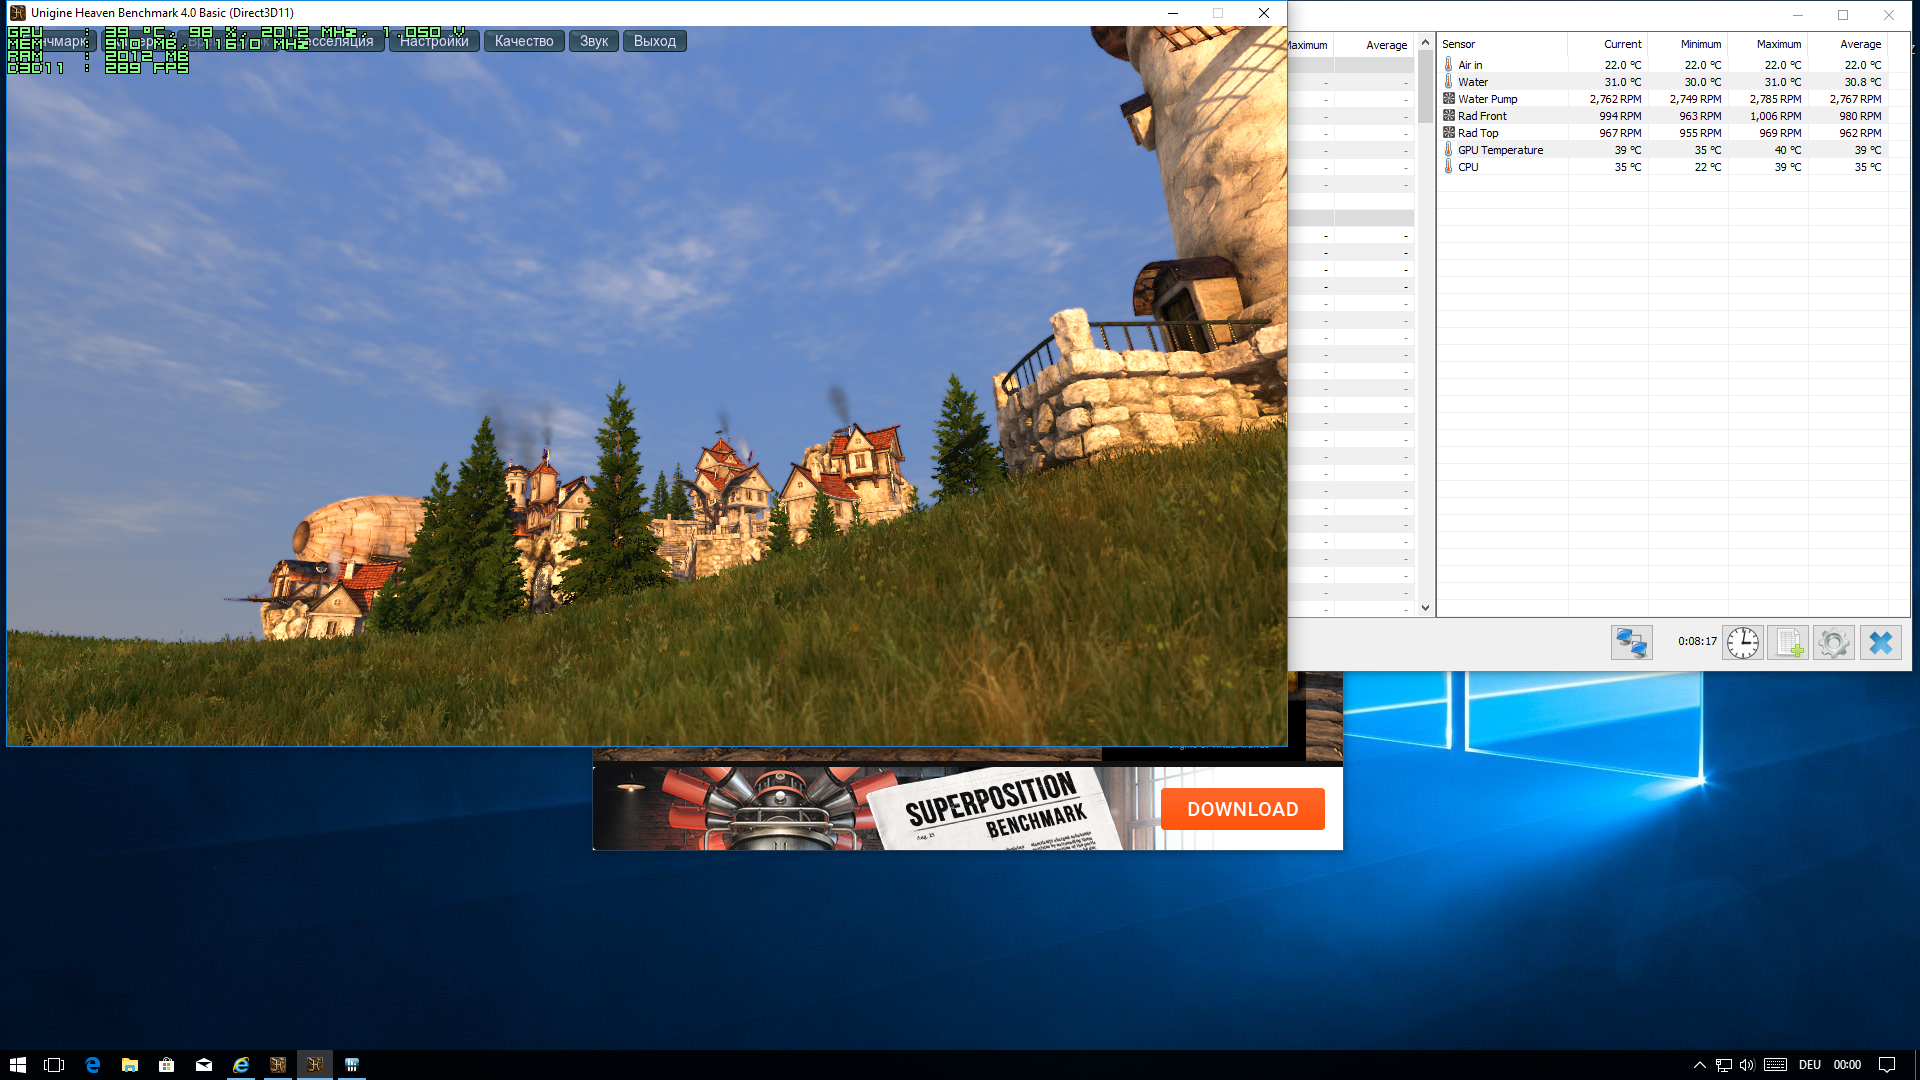Click the Звук button

tap(594, 41)
